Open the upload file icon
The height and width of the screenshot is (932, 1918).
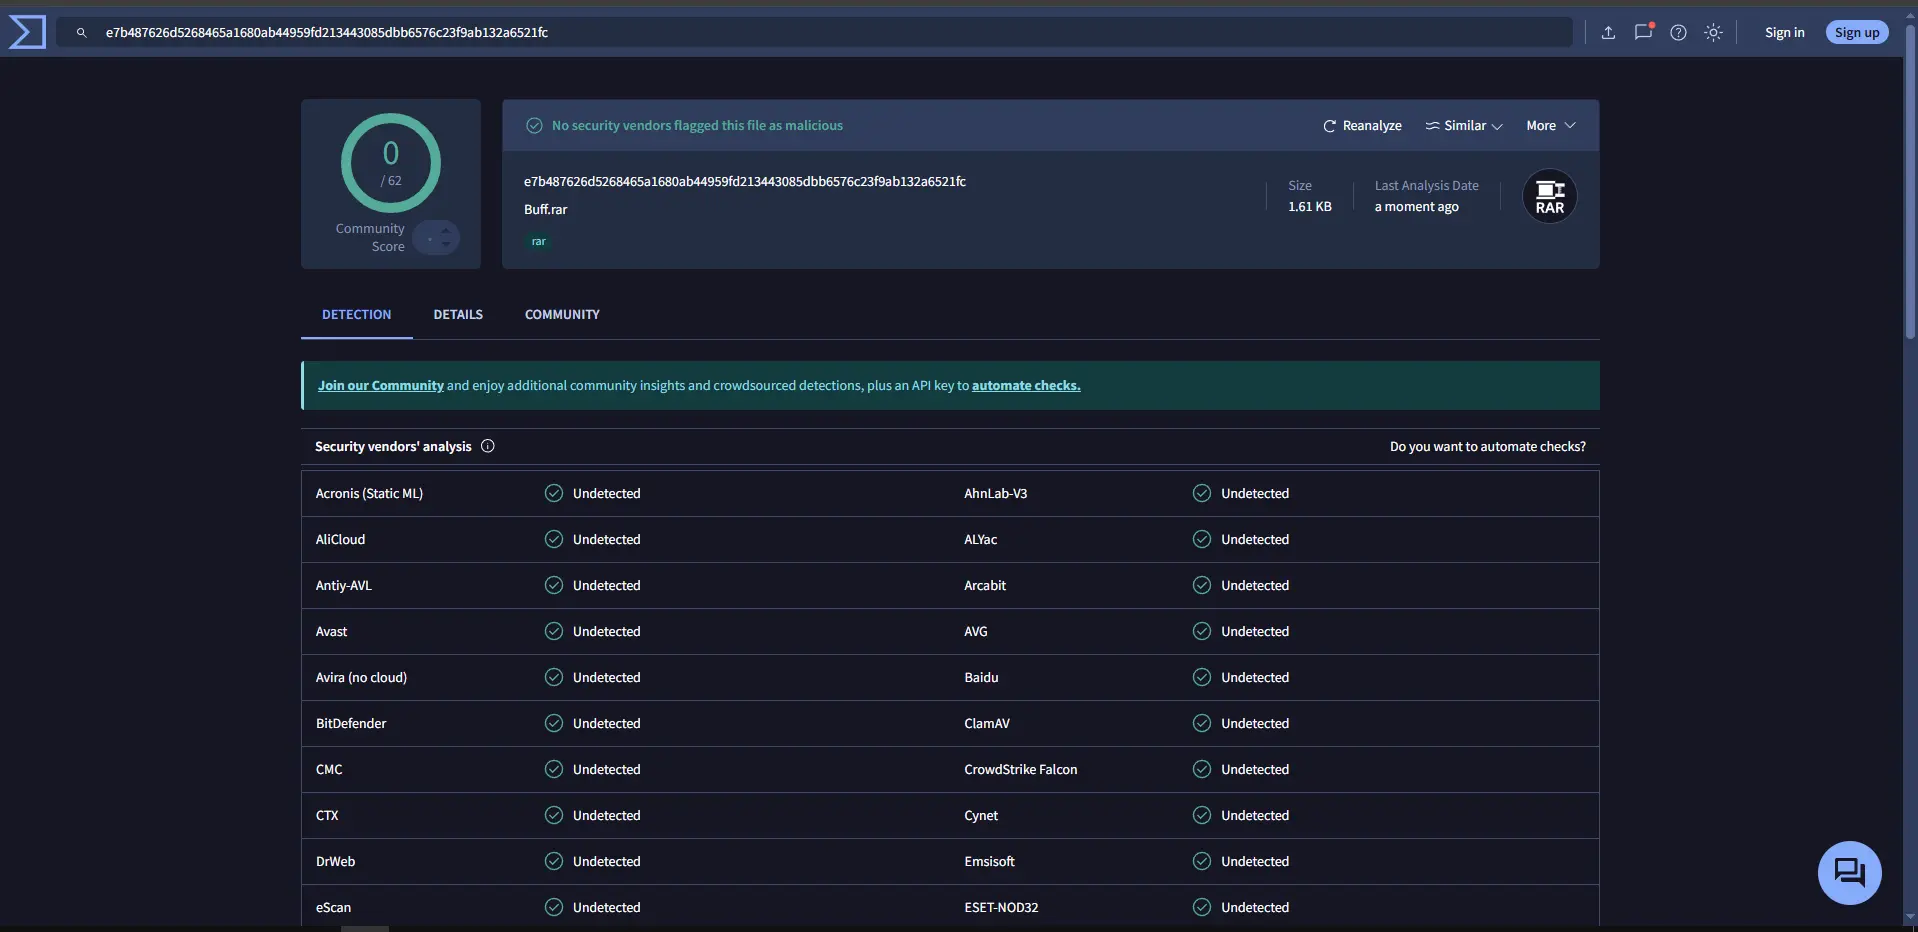click(1608, 33)
